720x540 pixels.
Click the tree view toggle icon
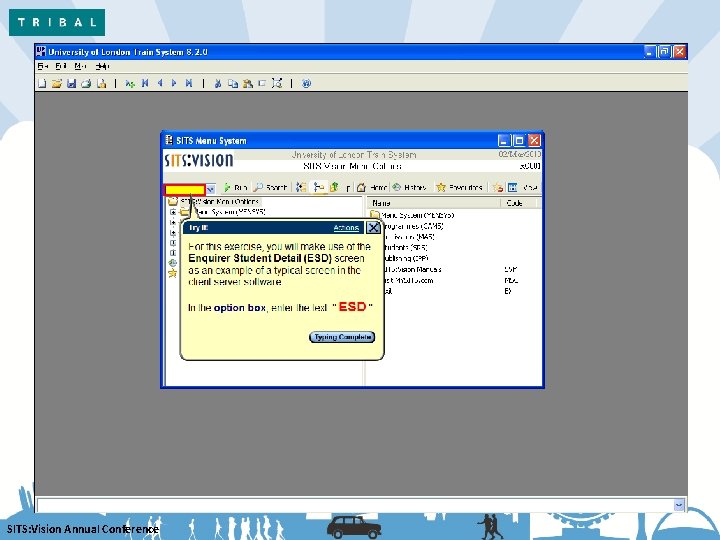[x=318, y=187]
